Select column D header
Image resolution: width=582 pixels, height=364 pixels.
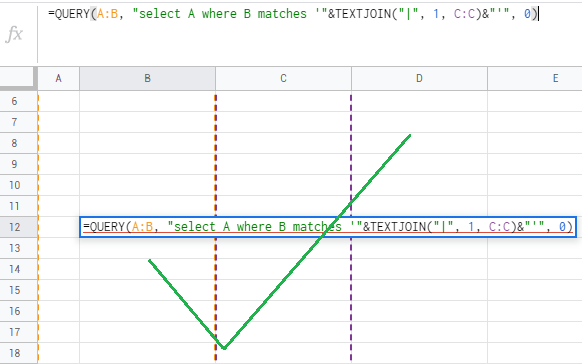click(419, 78)
